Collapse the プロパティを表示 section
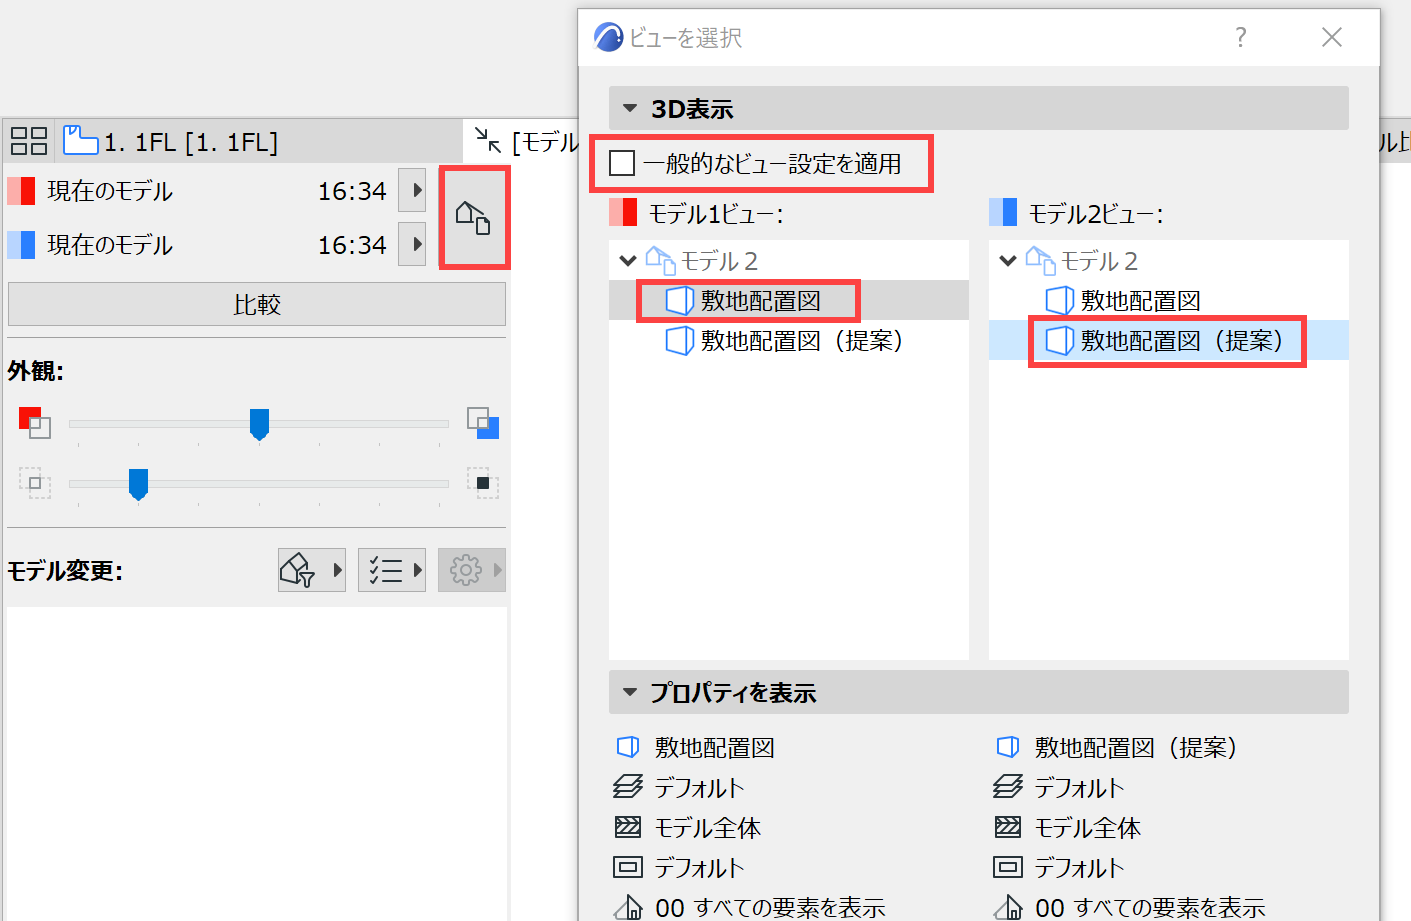1411x921 pixels. tap(629, 692)
